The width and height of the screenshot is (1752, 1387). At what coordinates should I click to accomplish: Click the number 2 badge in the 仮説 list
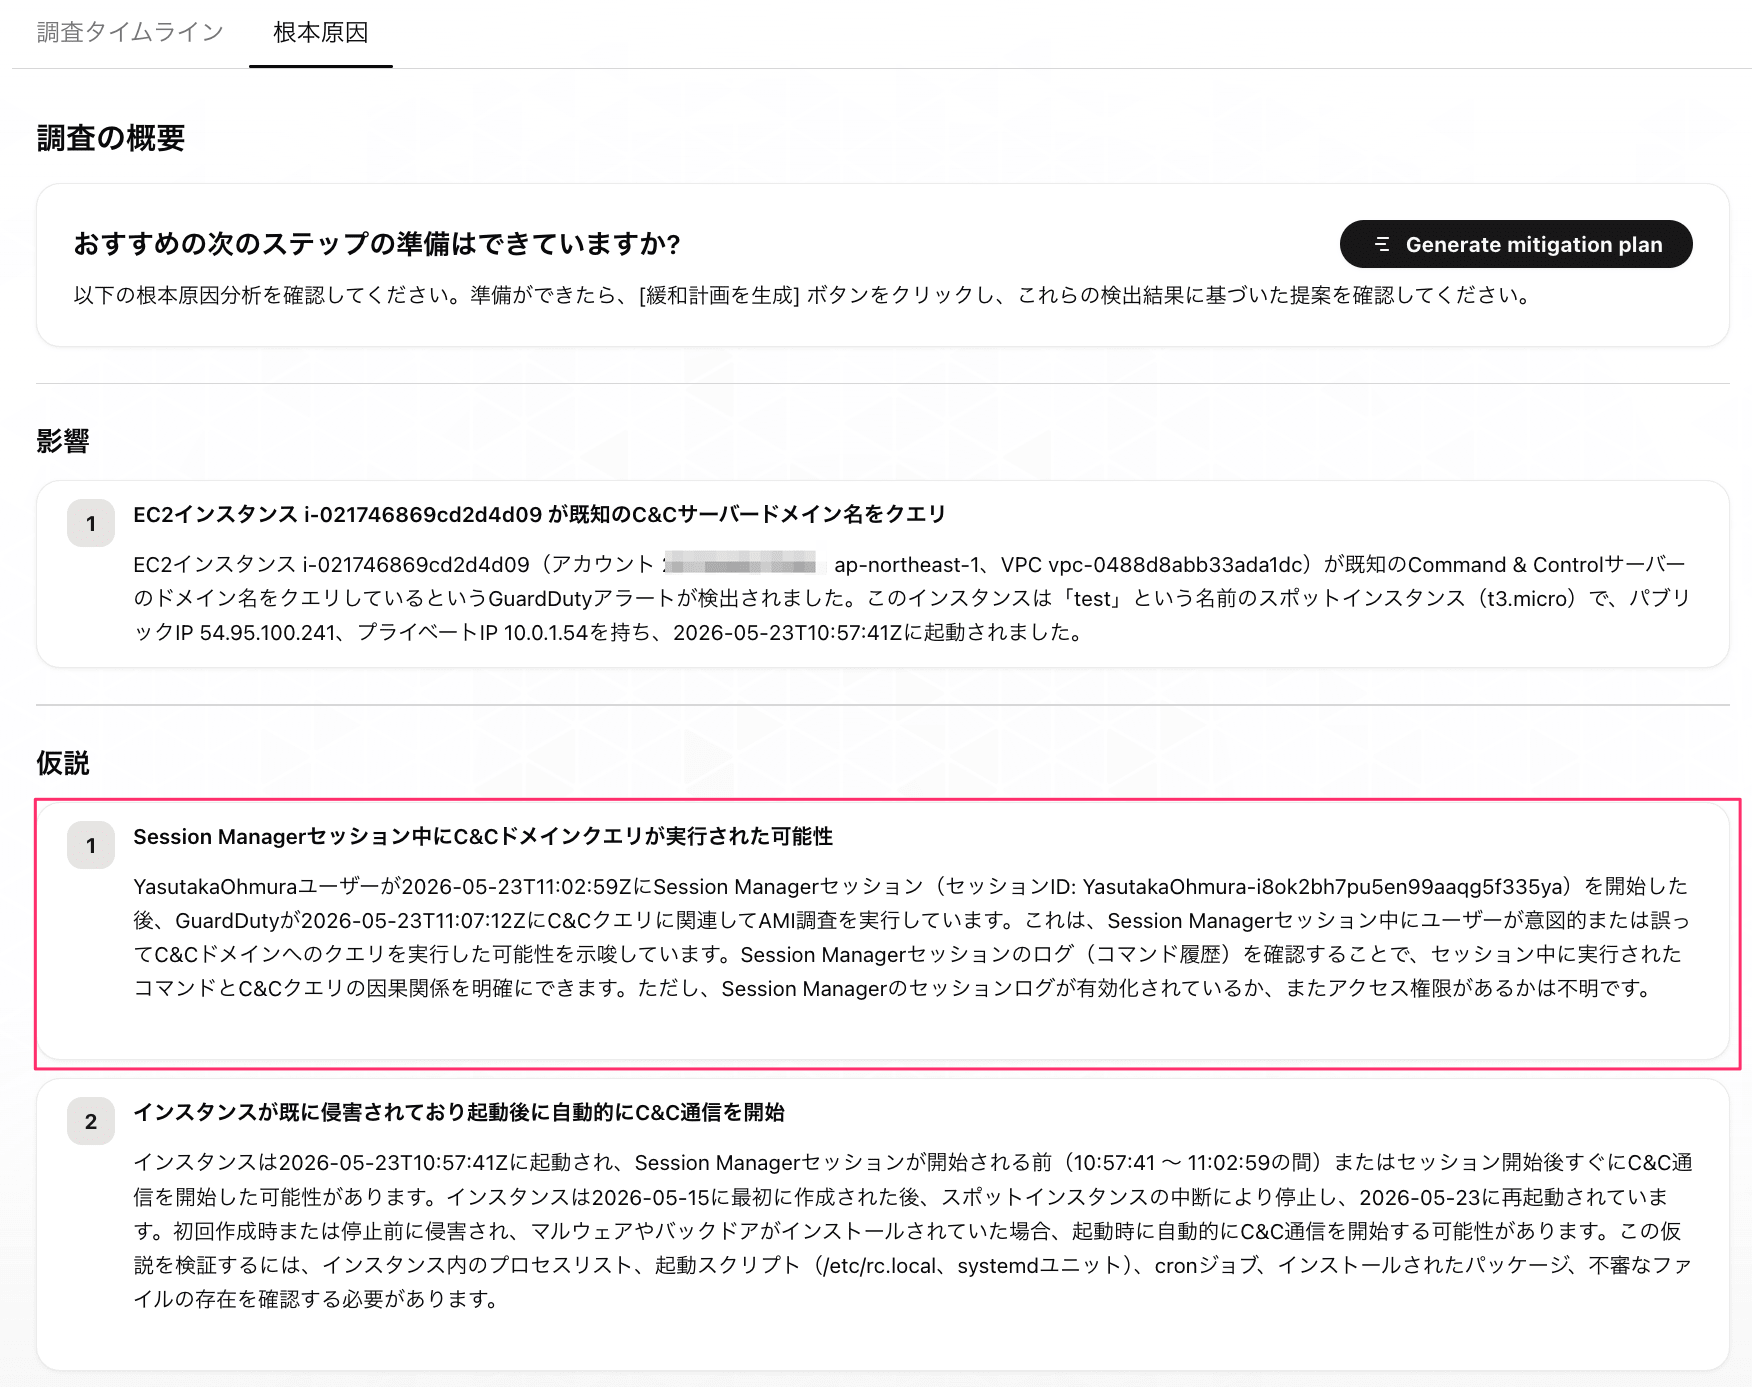(91, 1121)
